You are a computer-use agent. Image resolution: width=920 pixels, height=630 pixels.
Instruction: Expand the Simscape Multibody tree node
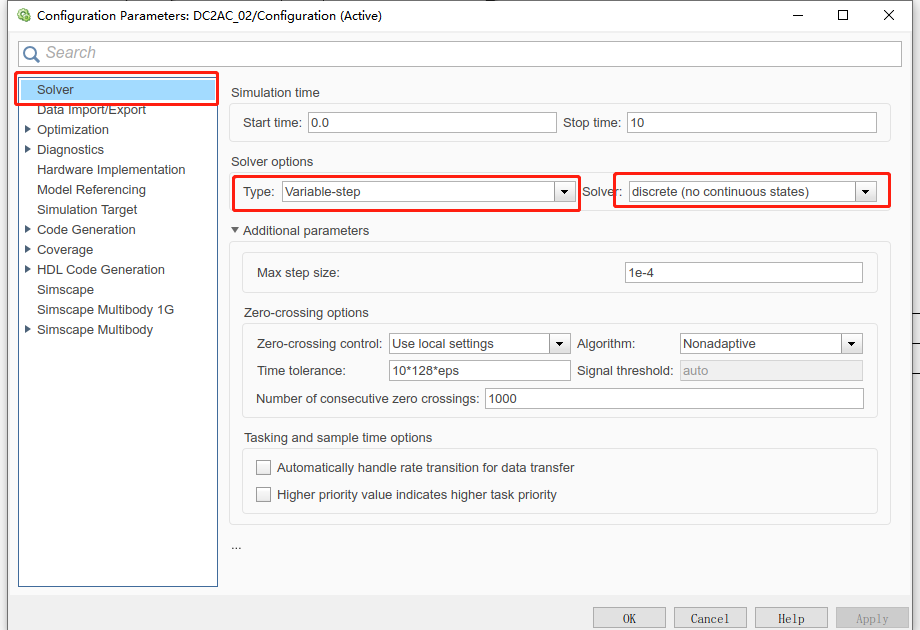(28, 329)
